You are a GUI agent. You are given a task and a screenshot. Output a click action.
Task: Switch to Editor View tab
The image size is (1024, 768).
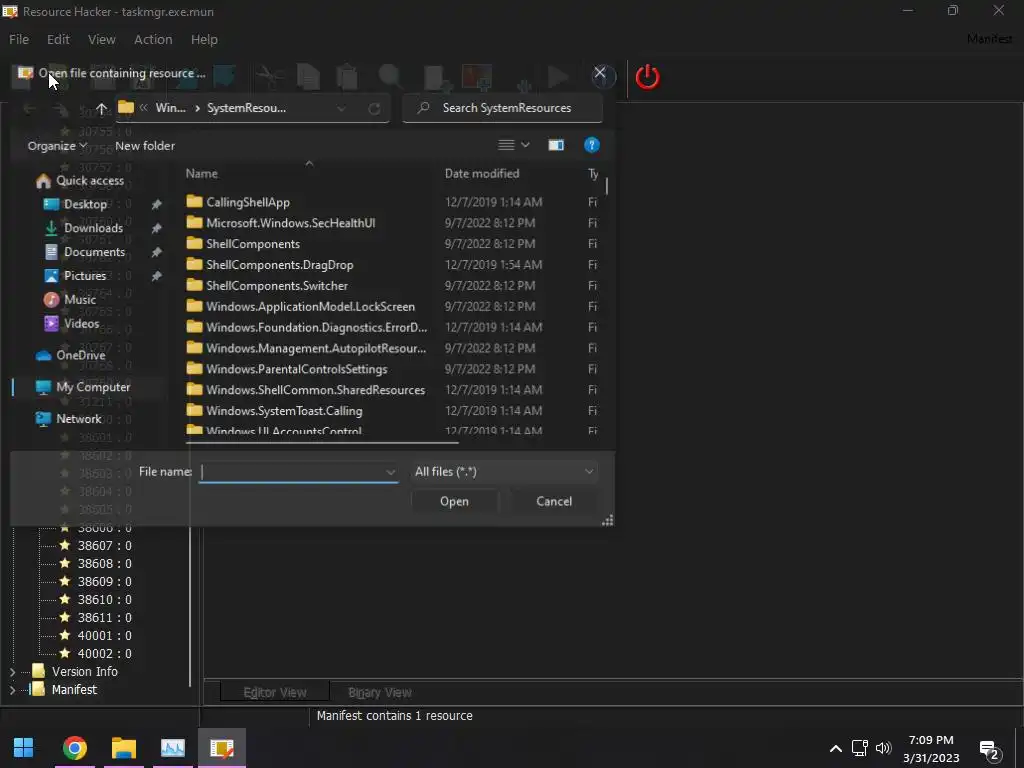click(x=275, y=692)
